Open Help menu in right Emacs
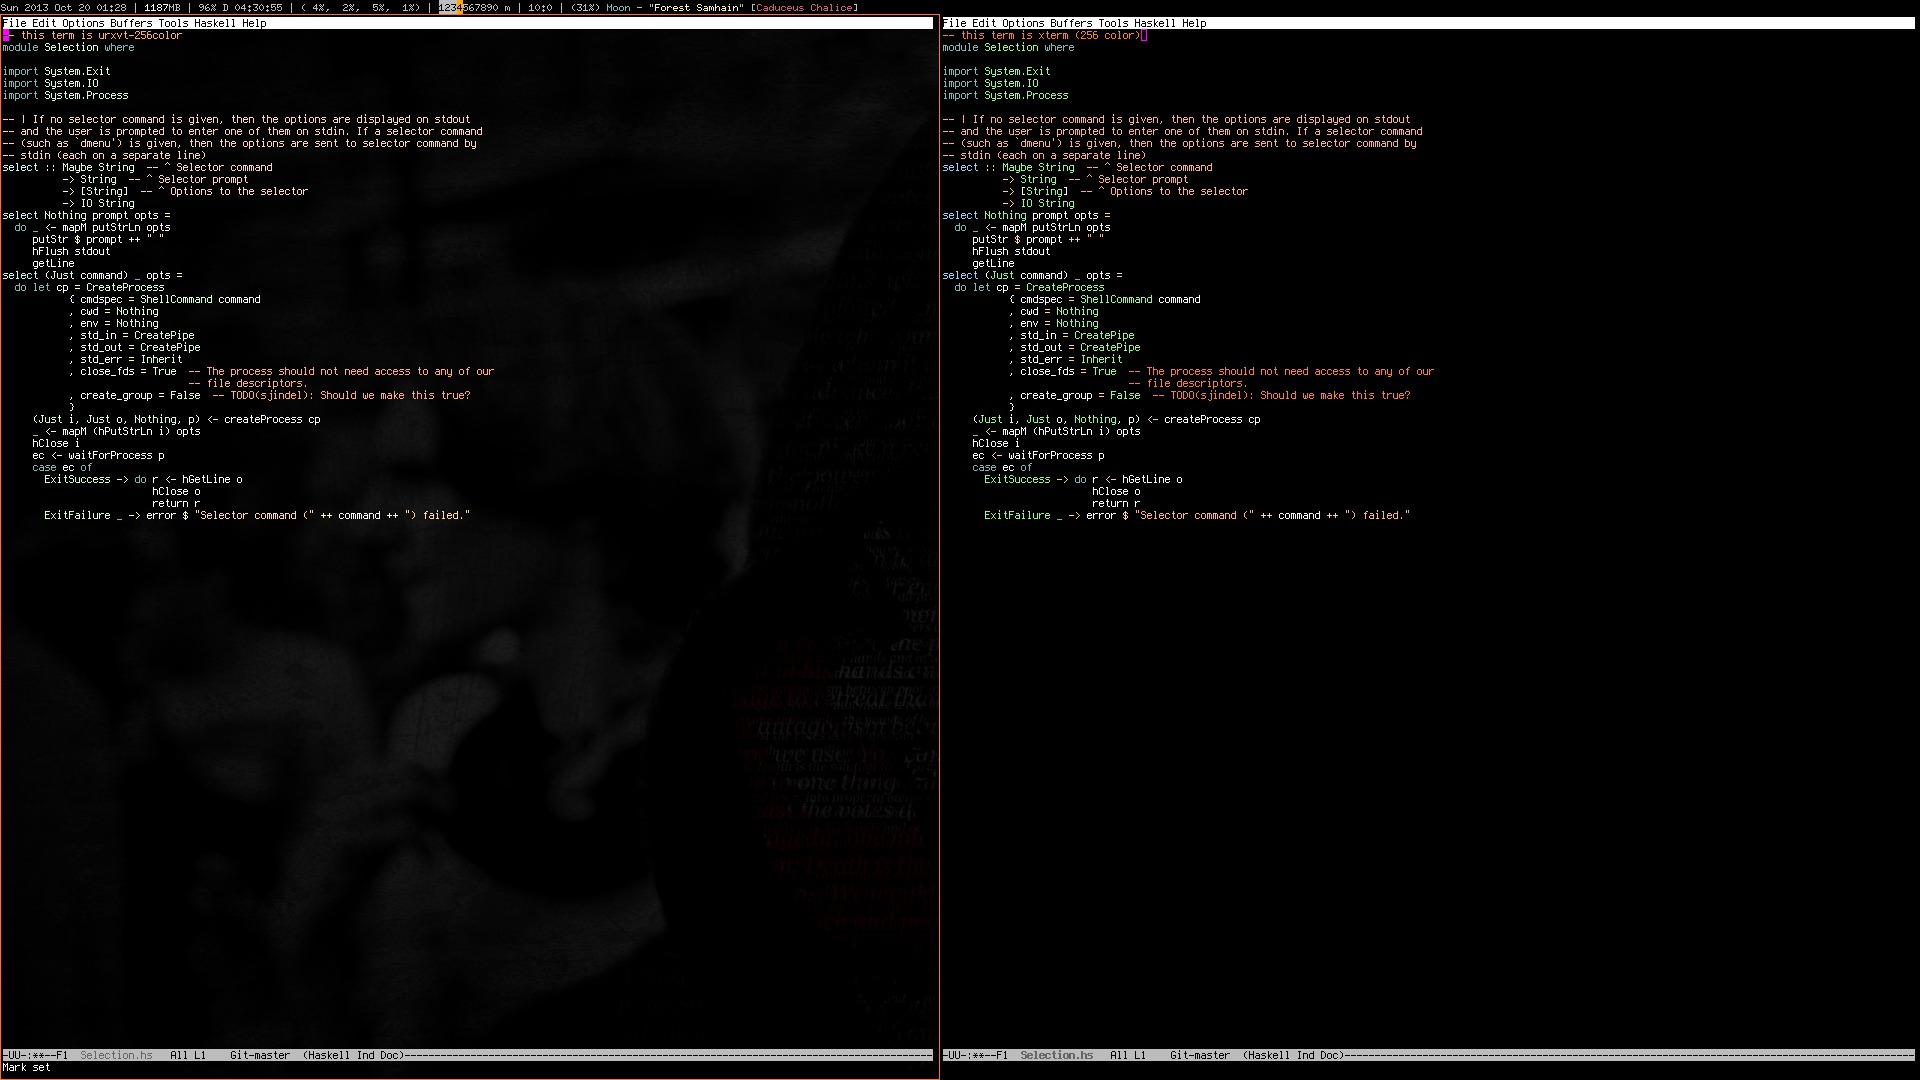 click(x=1194, y=23)
